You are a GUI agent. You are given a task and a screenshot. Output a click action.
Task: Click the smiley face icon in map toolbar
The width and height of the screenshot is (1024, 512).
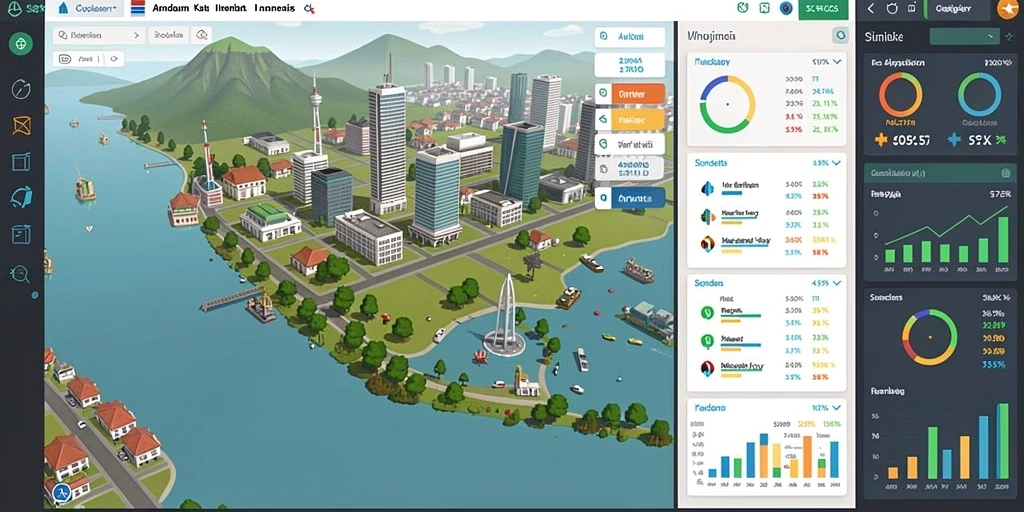pos(65,59)
